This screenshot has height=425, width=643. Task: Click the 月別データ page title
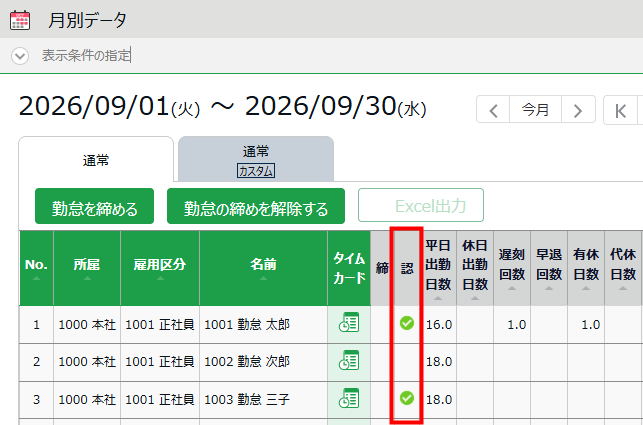tap(87, 20)
